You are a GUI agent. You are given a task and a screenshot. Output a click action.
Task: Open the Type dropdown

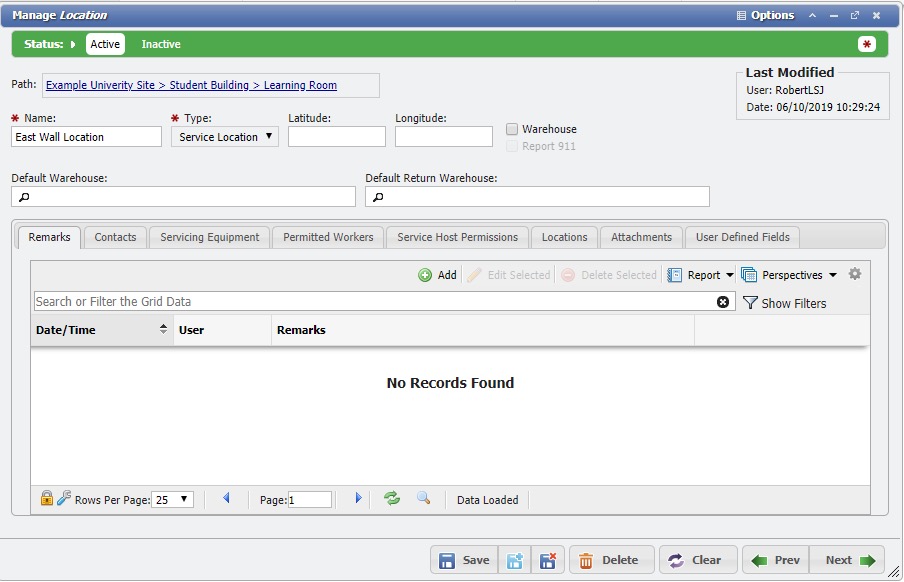(225, 137)
